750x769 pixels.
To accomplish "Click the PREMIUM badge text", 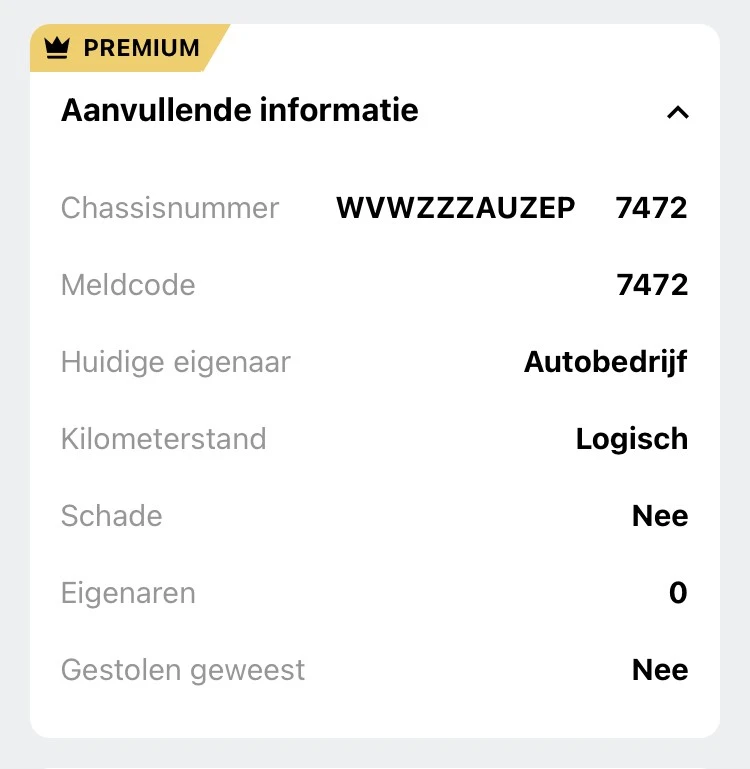I will (x=141, y=48).
